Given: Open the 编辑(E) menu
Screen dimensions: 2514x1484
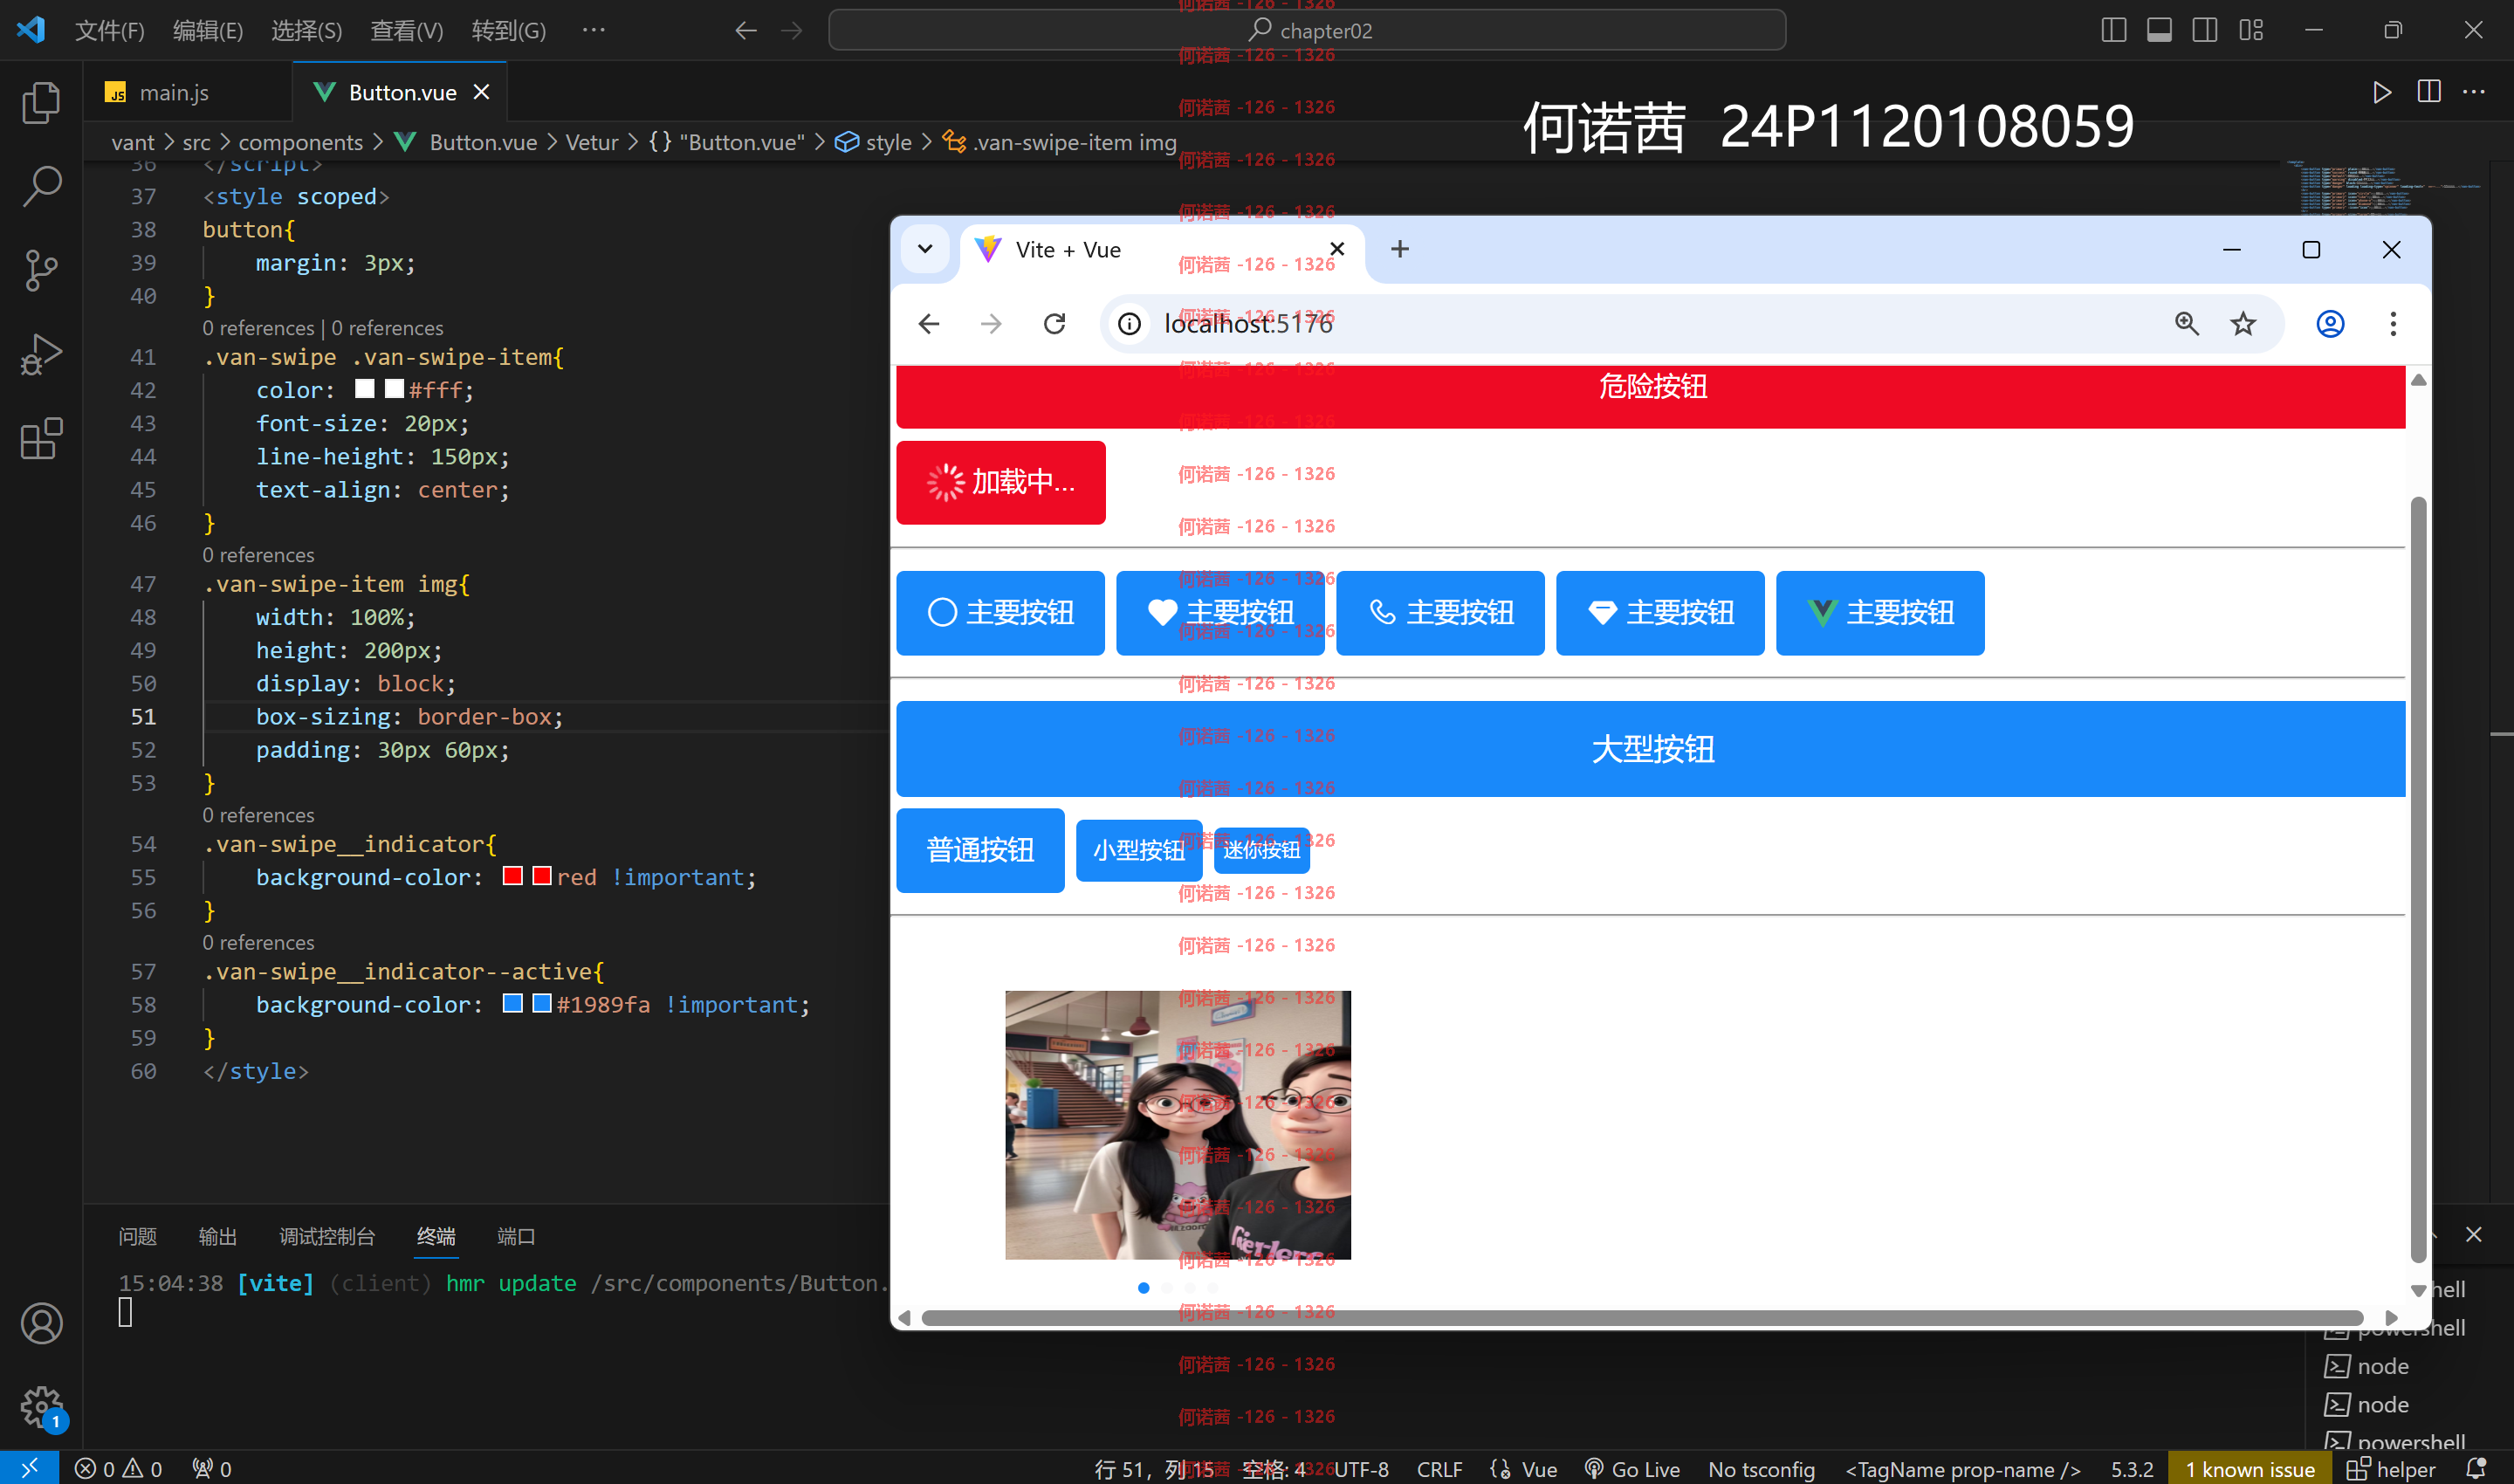Looking at the screenshot, I should point(207,30).
